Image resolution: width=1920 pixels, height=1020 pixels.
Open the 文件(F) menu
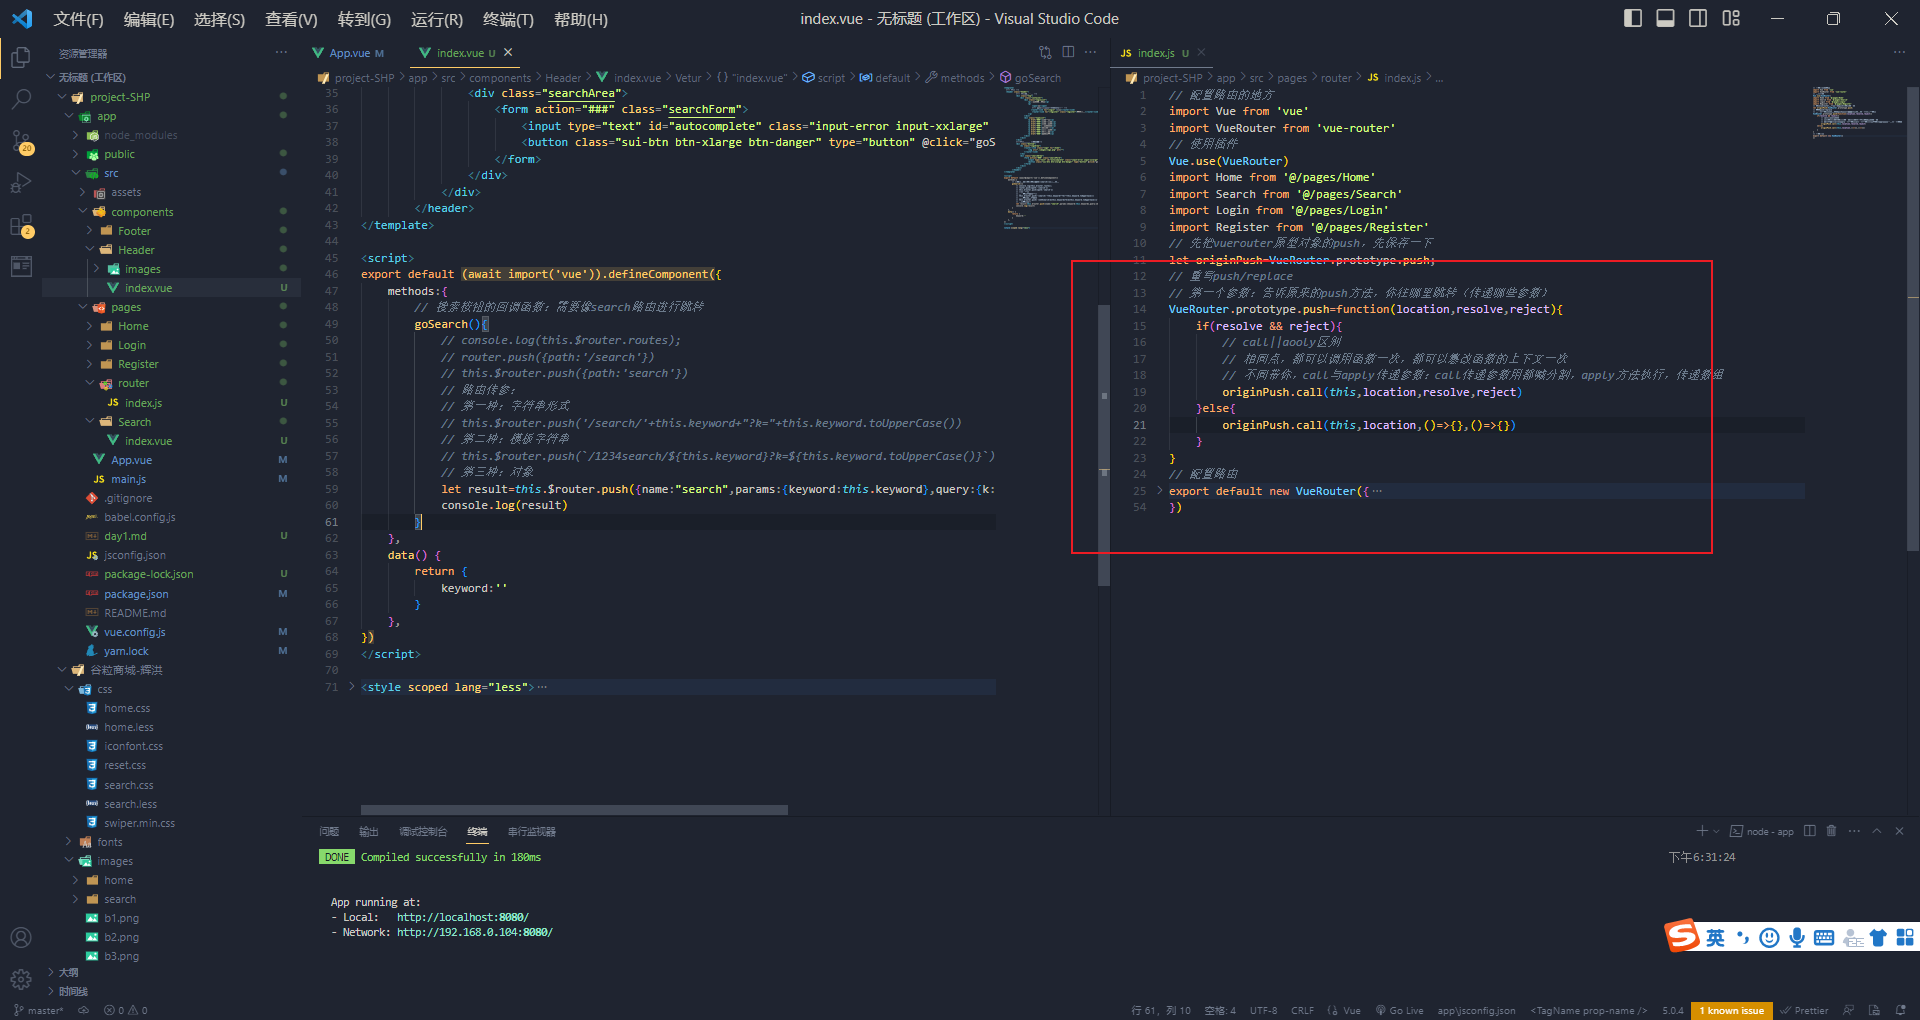[78, 19]
